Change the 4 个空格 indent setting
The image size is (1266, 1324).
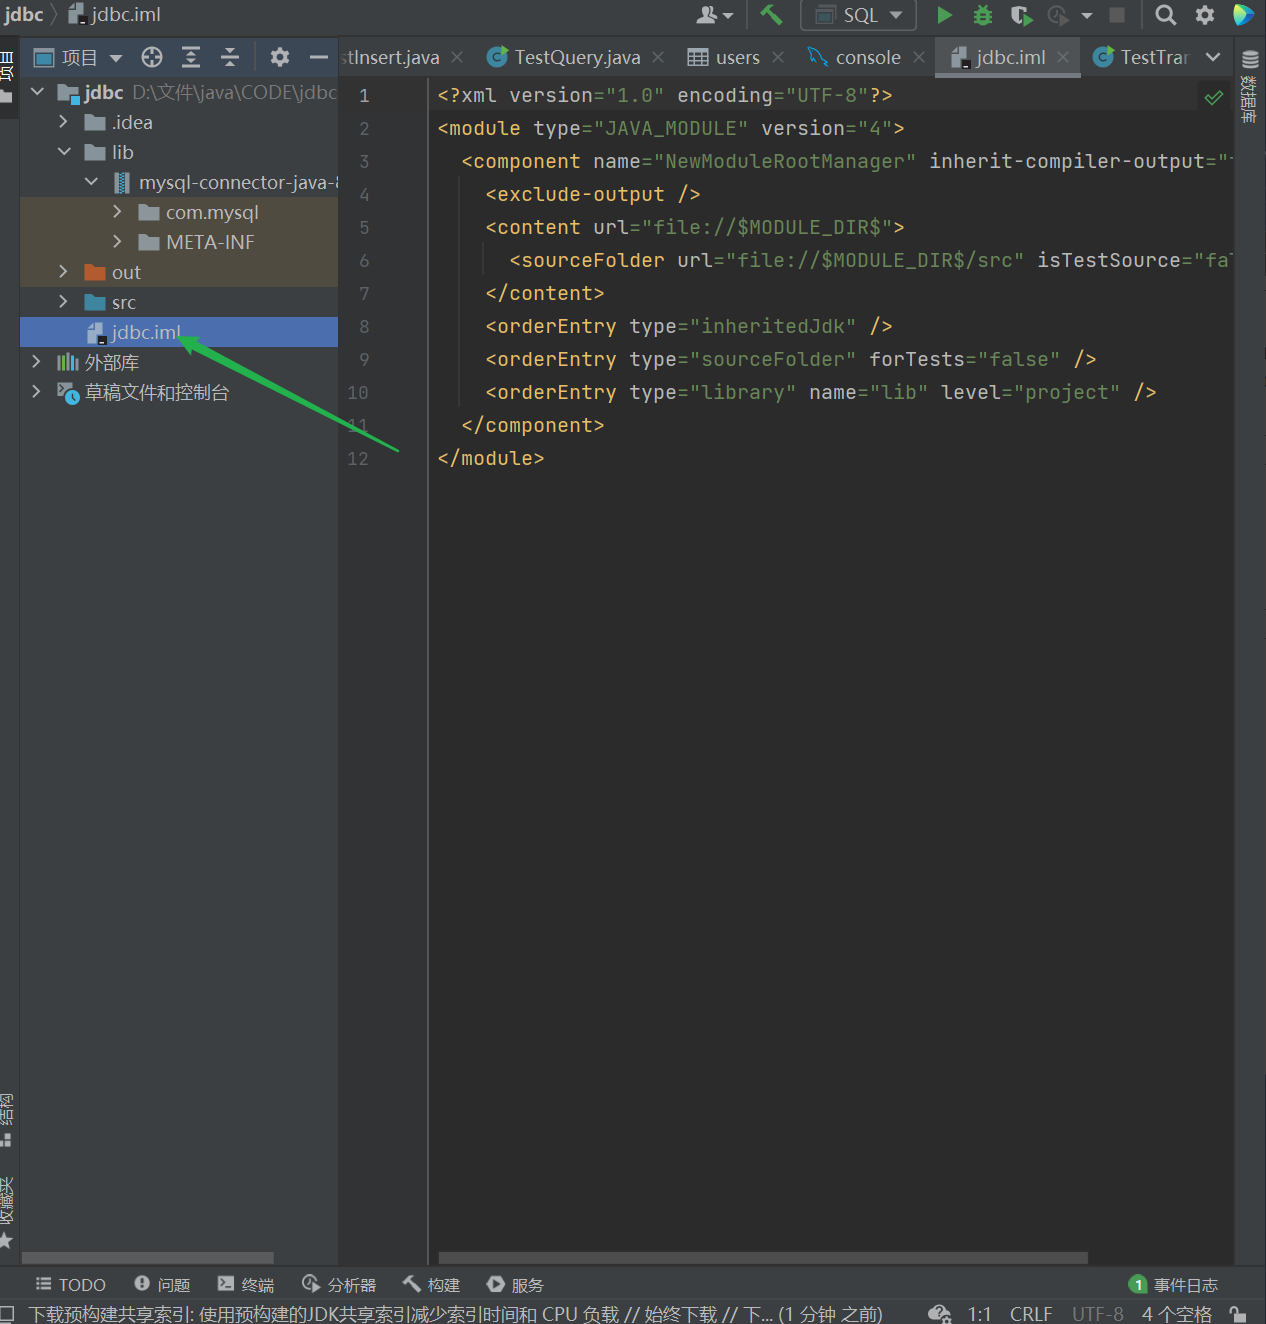(x=1177, y=1314)
